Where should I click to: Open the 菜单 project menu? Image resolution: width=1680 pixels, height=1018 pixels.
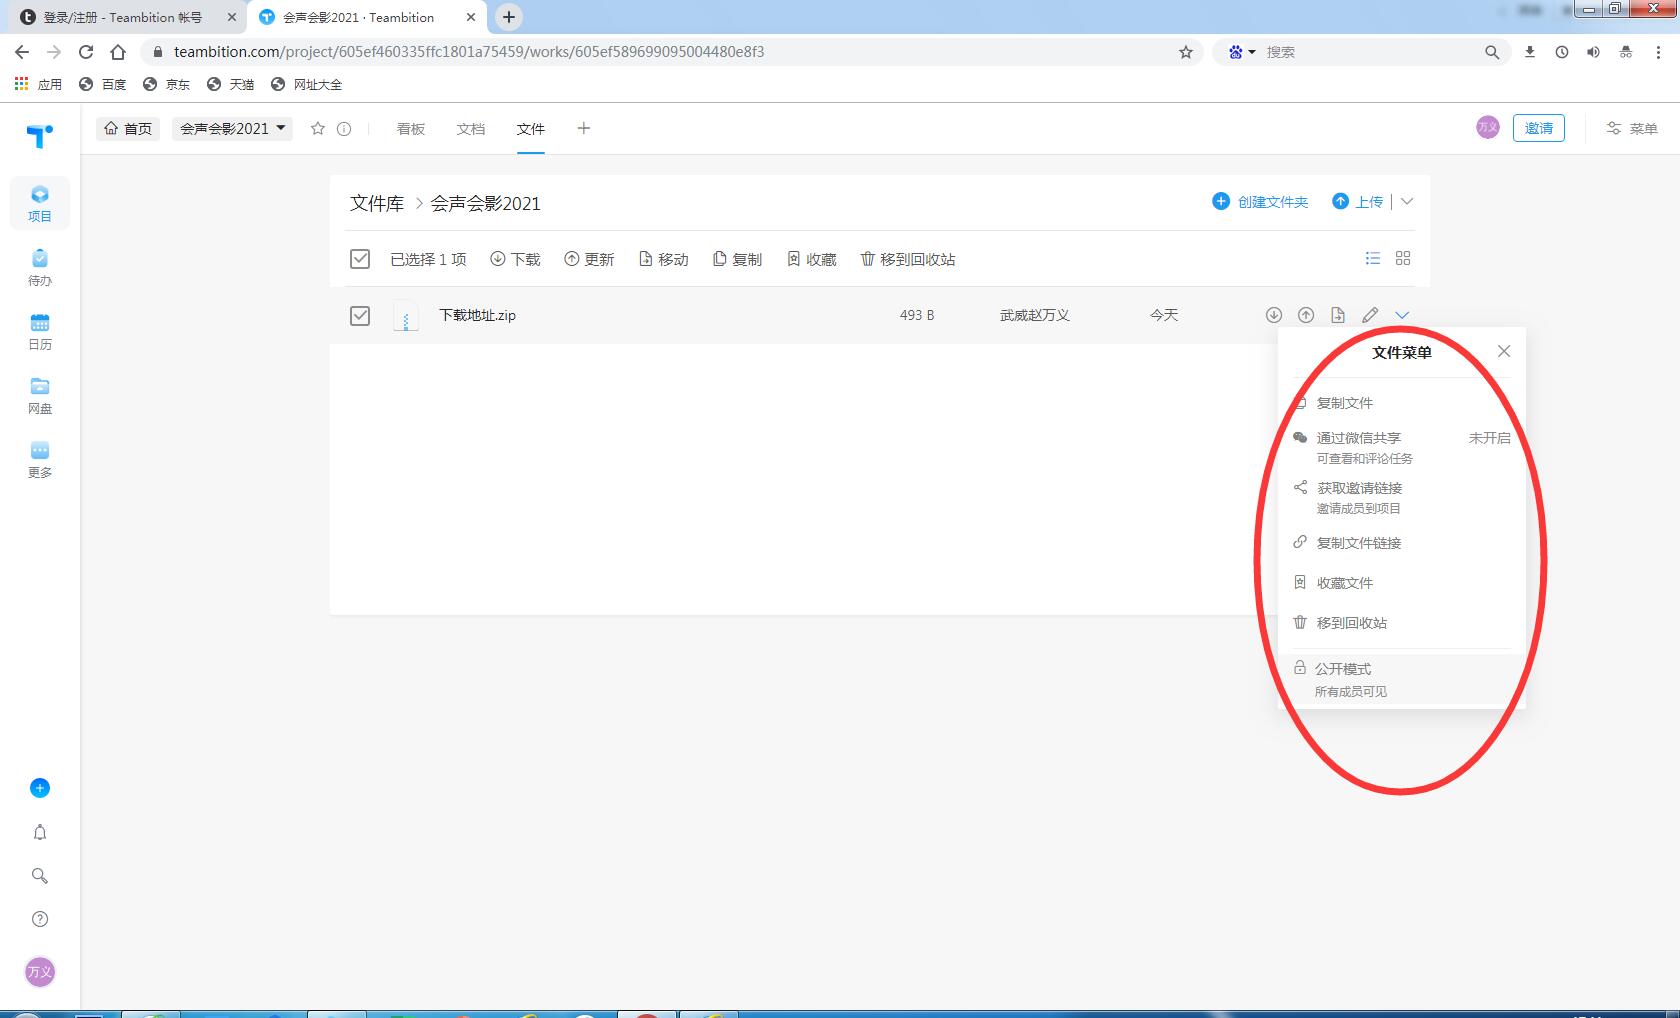pyautogui.click(x=1632, y=128)
